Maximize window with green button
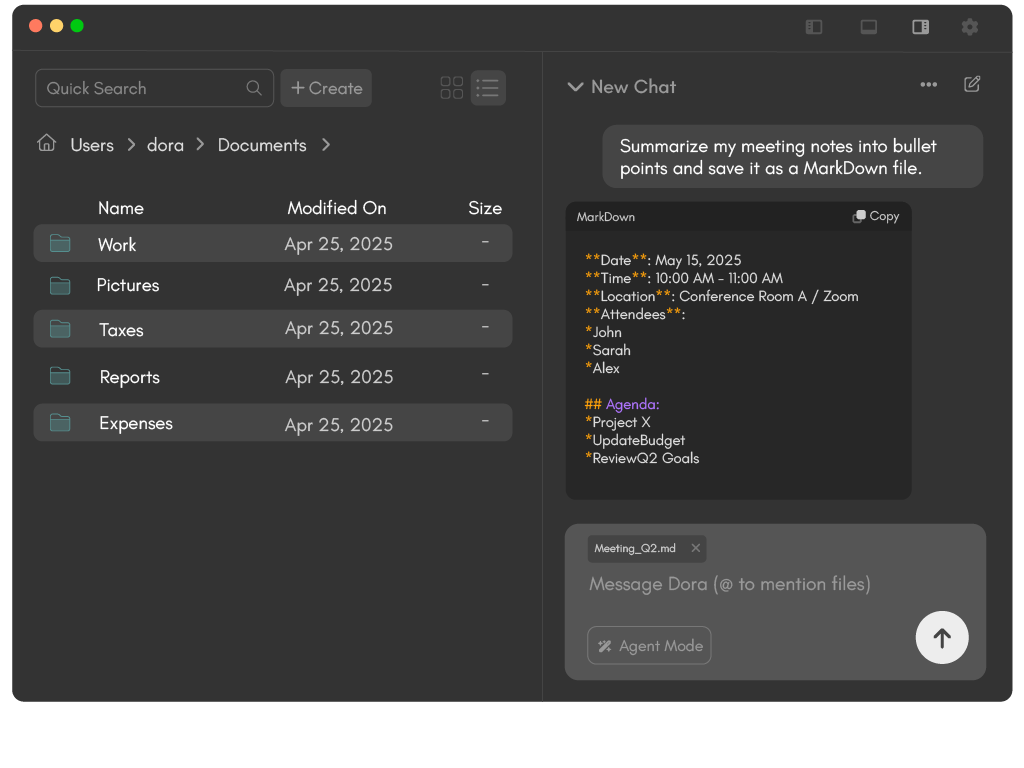The image size is (1024, 768). 77,25
